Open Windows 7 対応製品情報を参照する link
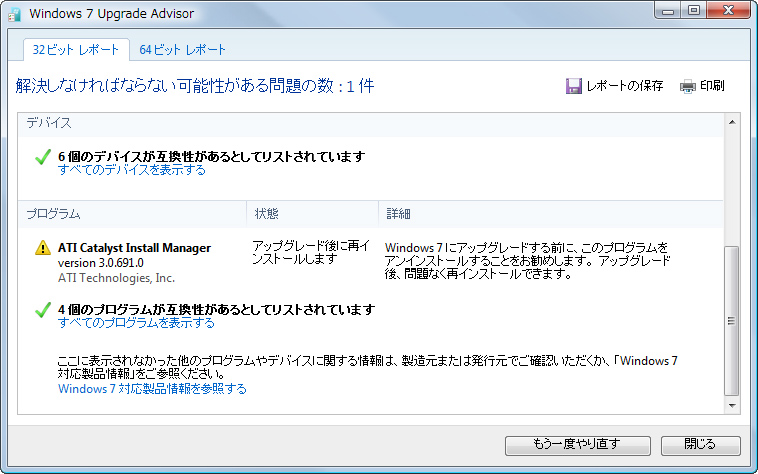758x474 pixels. (152, 389)
